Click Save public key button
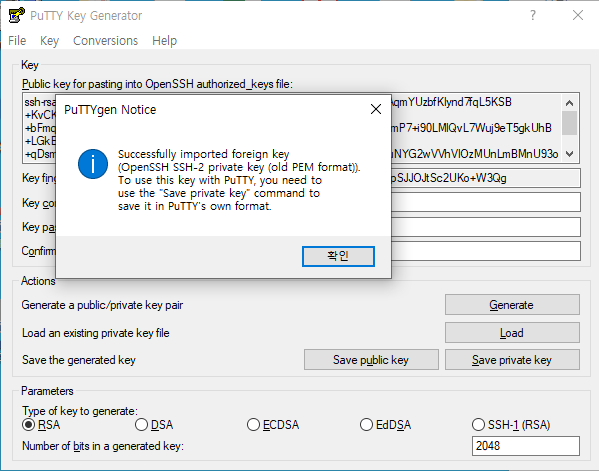 (x=371, y=360)
